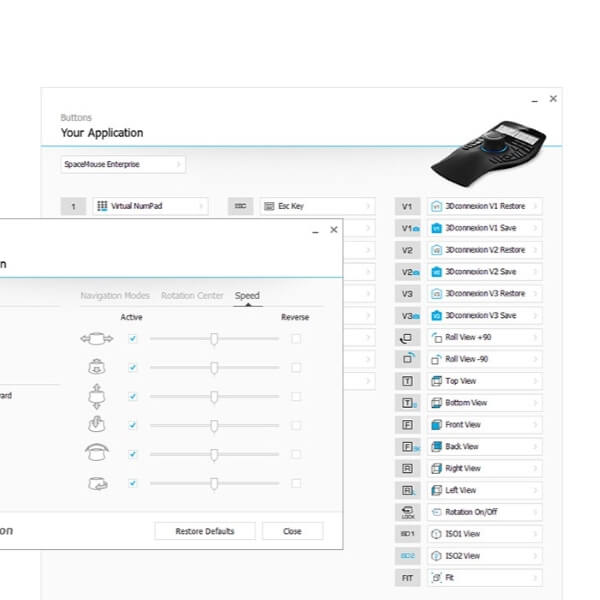Image resolution: width=600 pixels, height=600 pixels.
Task: Click the F key badge beside Front View
Action: [407, 425]
